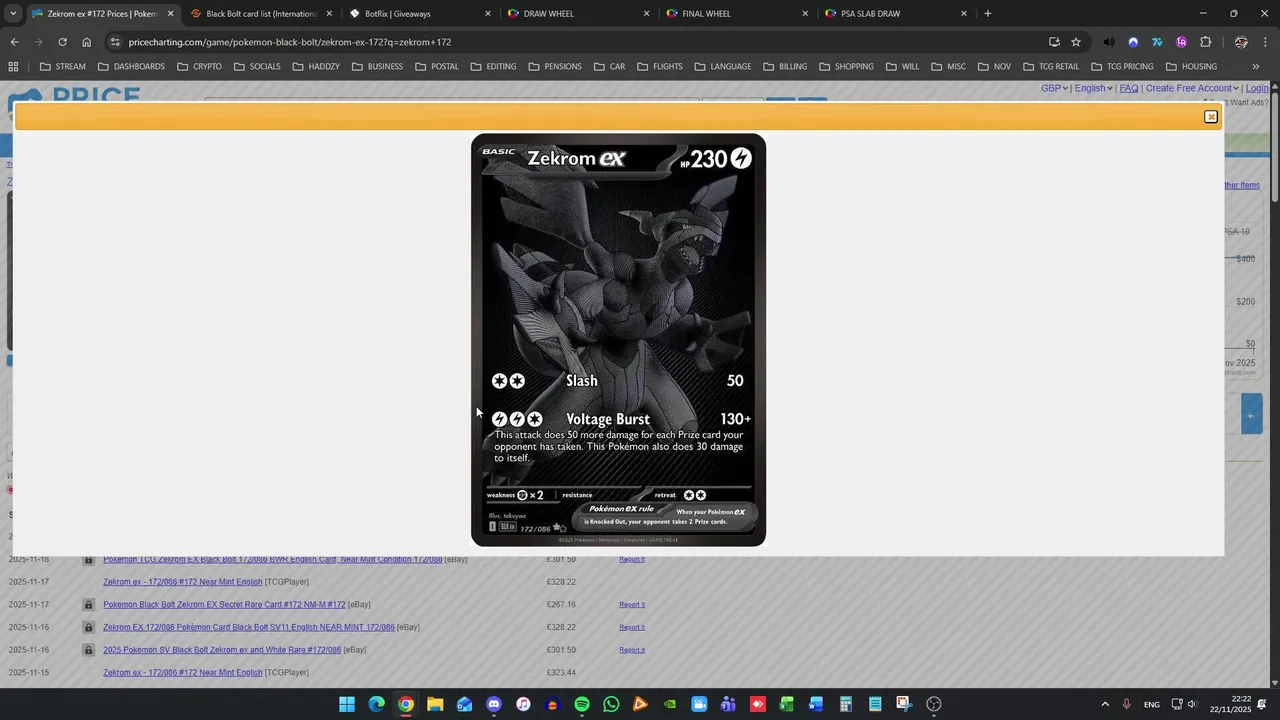Screen dimensions: 1280x720
Task: Click the enlarged Zekrom ex card image
Action: (x=618, y=340)
